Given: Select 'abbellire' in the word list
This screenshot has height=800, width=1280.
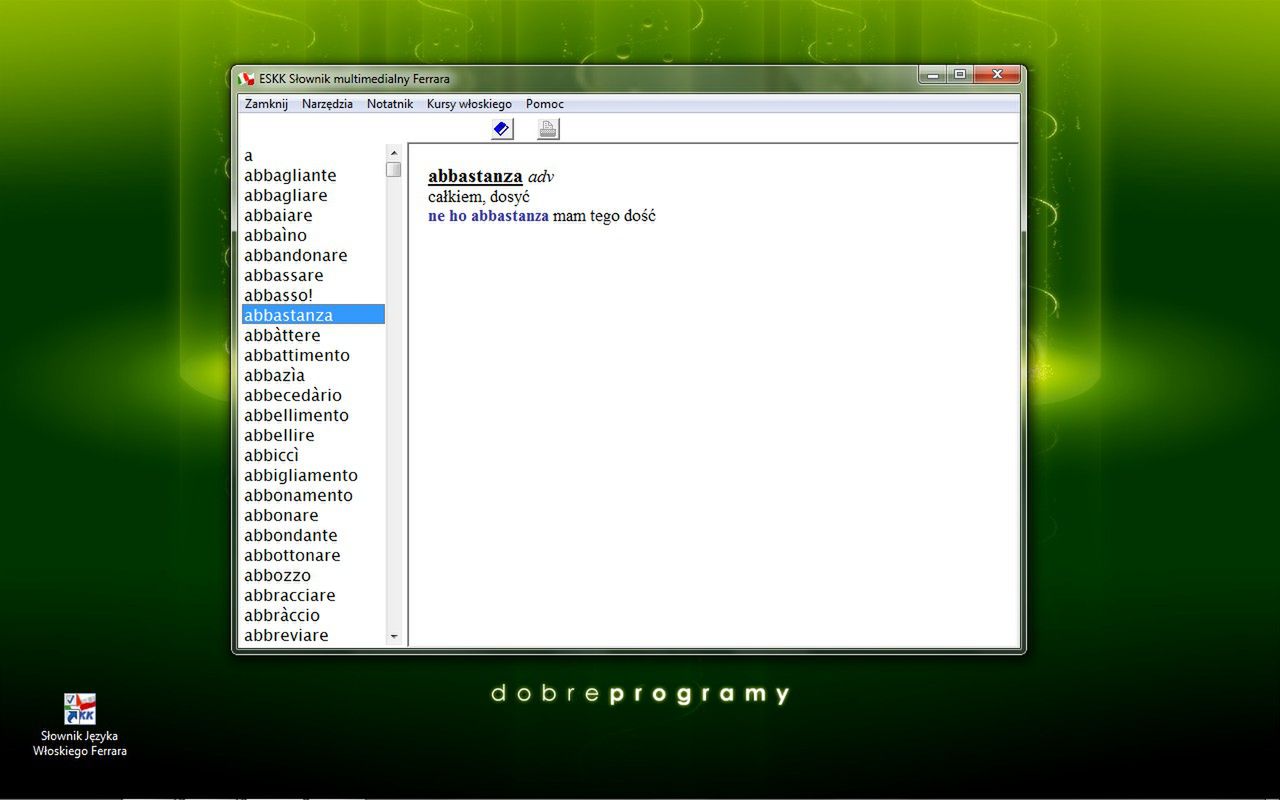Looking at the screenshot, I should 313,435.
